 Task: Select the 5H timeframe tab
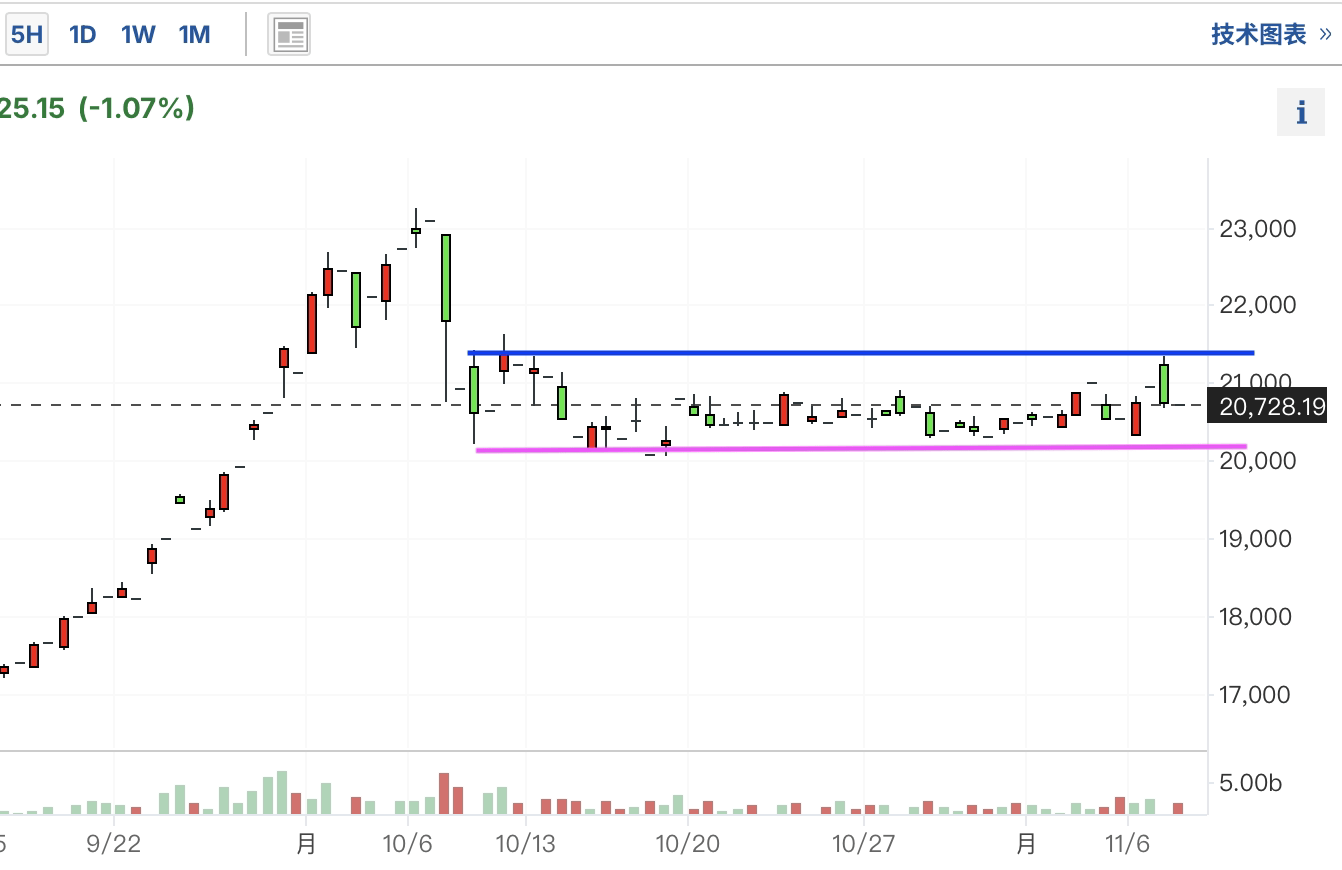pyautogui.click(x=25, y=35)
